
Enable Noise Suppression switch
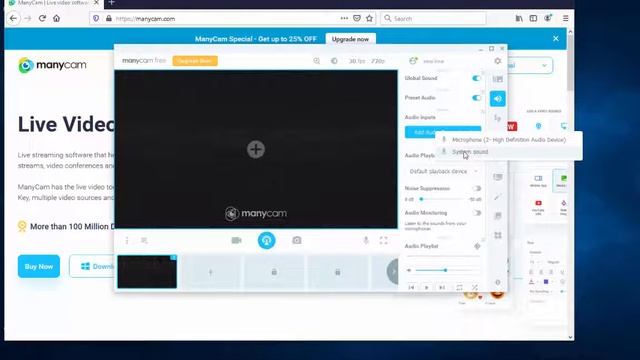(x=476, y=189)
